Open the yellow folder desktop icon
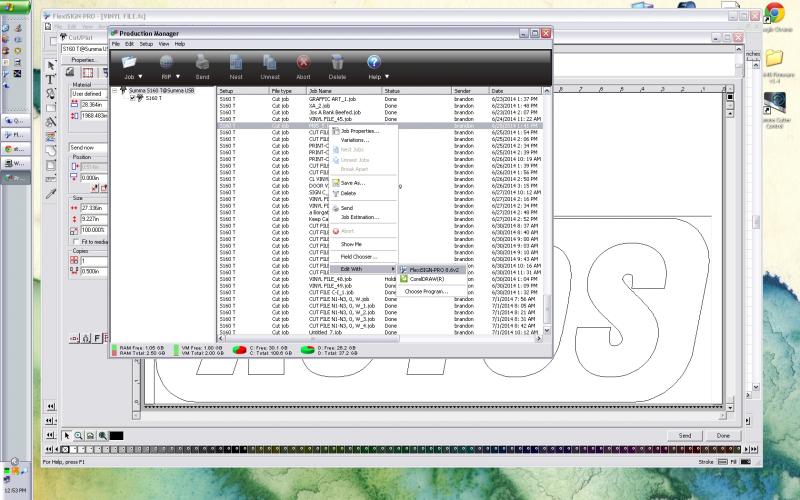This screenshot has height=500, width=800. tap(774, 58)
